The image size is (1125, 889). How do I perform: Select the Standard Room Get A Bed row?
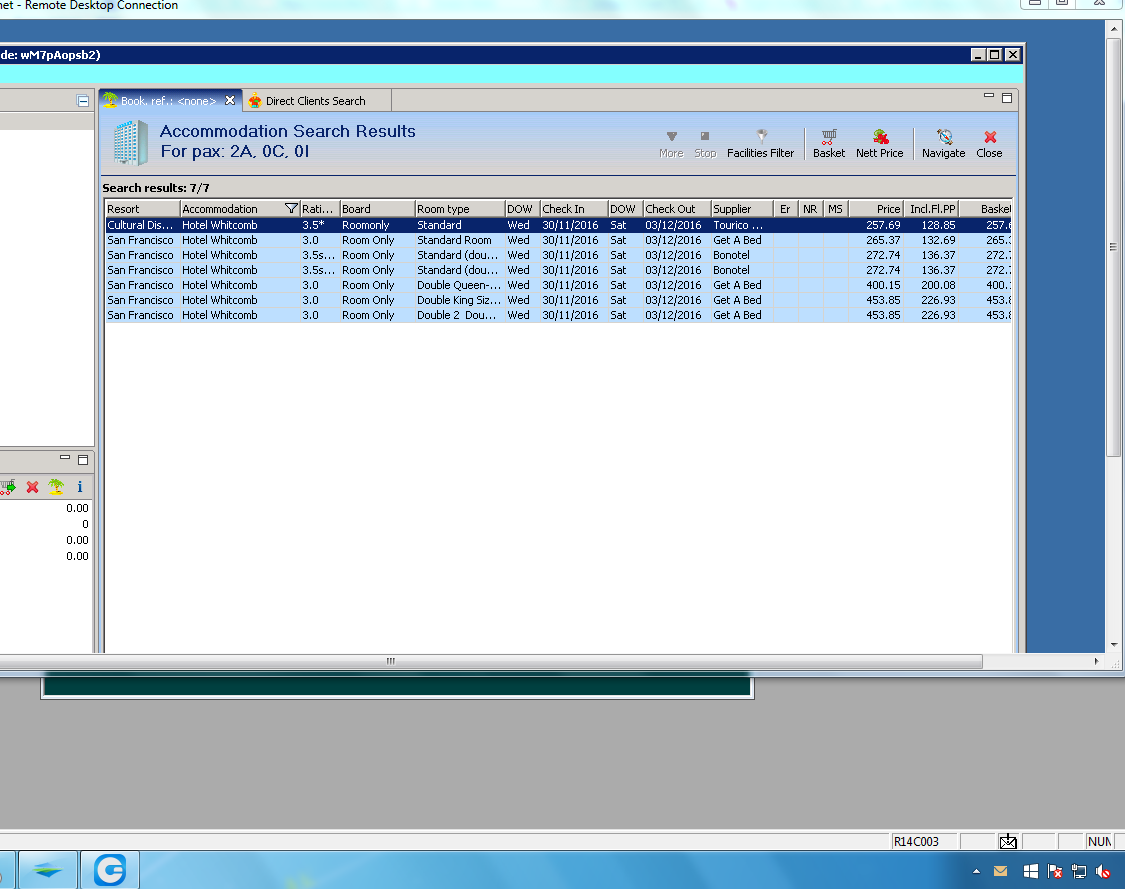click(557, 240)
